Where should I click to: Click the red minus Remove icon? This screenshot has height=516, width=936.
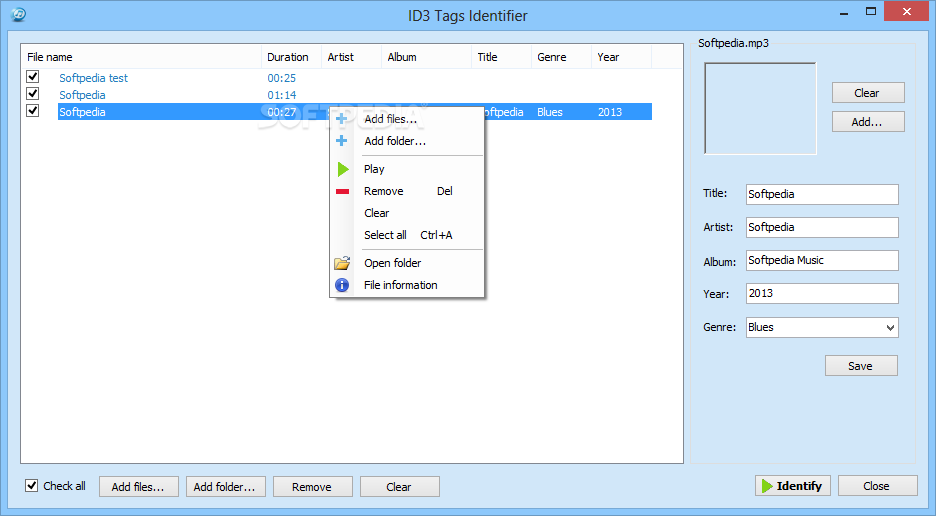coord(342,191)
